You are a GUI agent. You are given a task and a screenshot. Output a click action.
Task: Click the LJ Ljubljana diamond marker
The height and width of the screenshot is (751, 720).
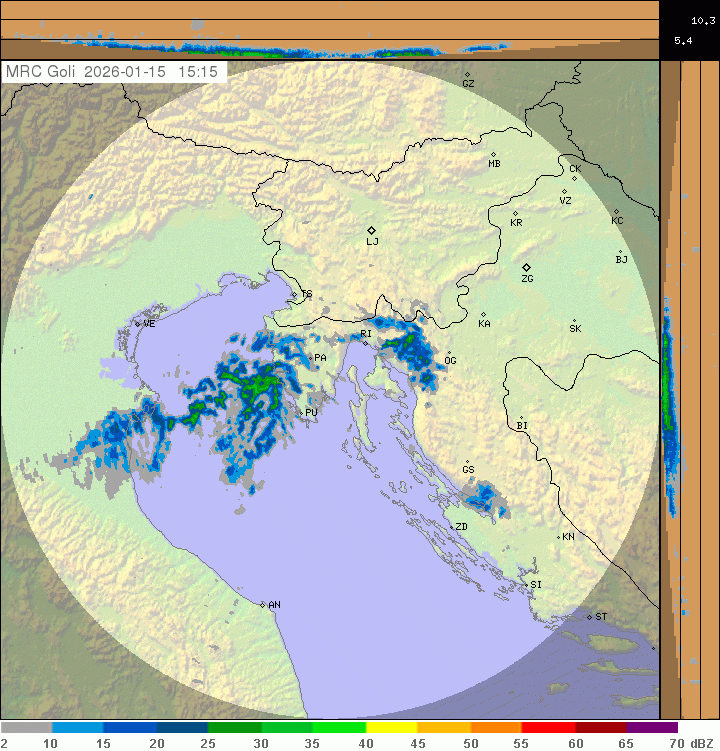371,230
